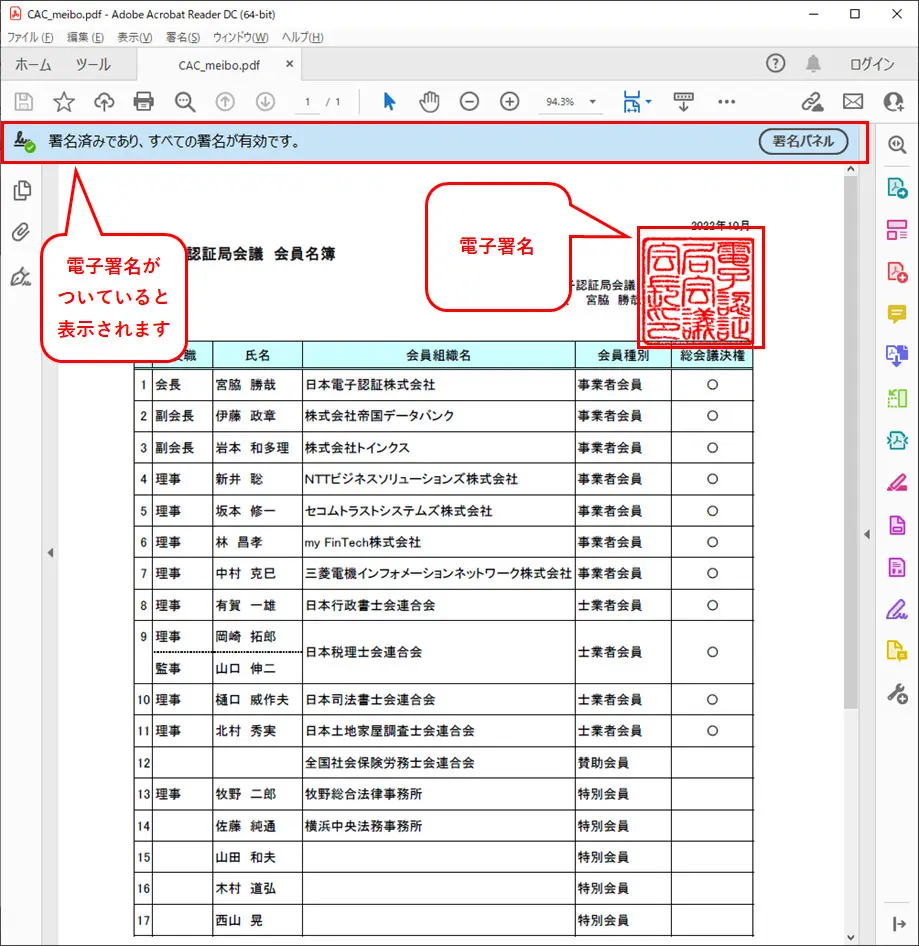Select the Hand tool
This screenshot has width=919, height=946.
click(x=428, y=101)
